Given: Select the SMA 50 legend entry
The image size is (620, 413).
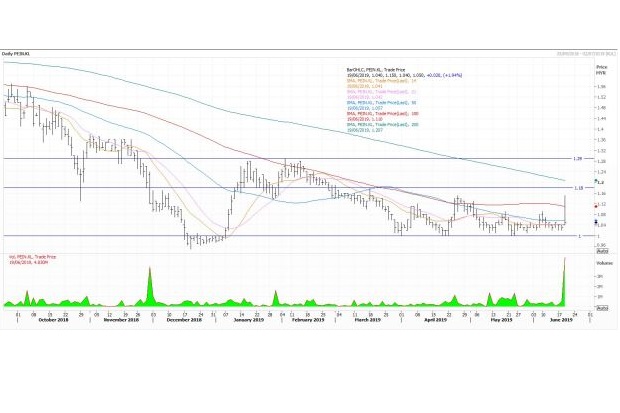Looking at the screenshot, I should click(382, 102).
